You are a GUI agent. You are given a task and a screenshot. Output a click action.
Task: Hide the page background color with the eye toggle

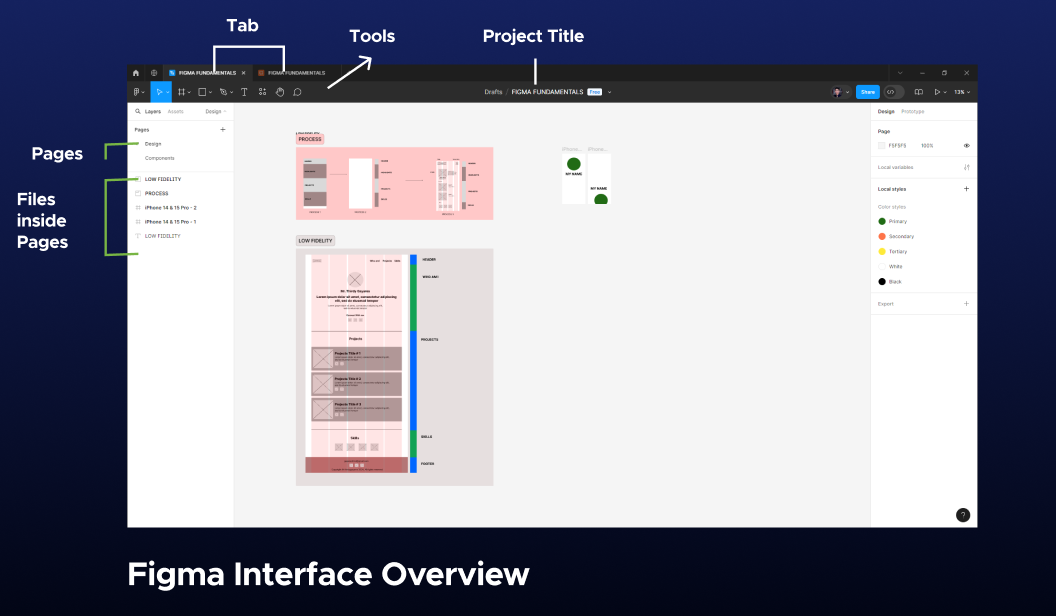point(966,145)
